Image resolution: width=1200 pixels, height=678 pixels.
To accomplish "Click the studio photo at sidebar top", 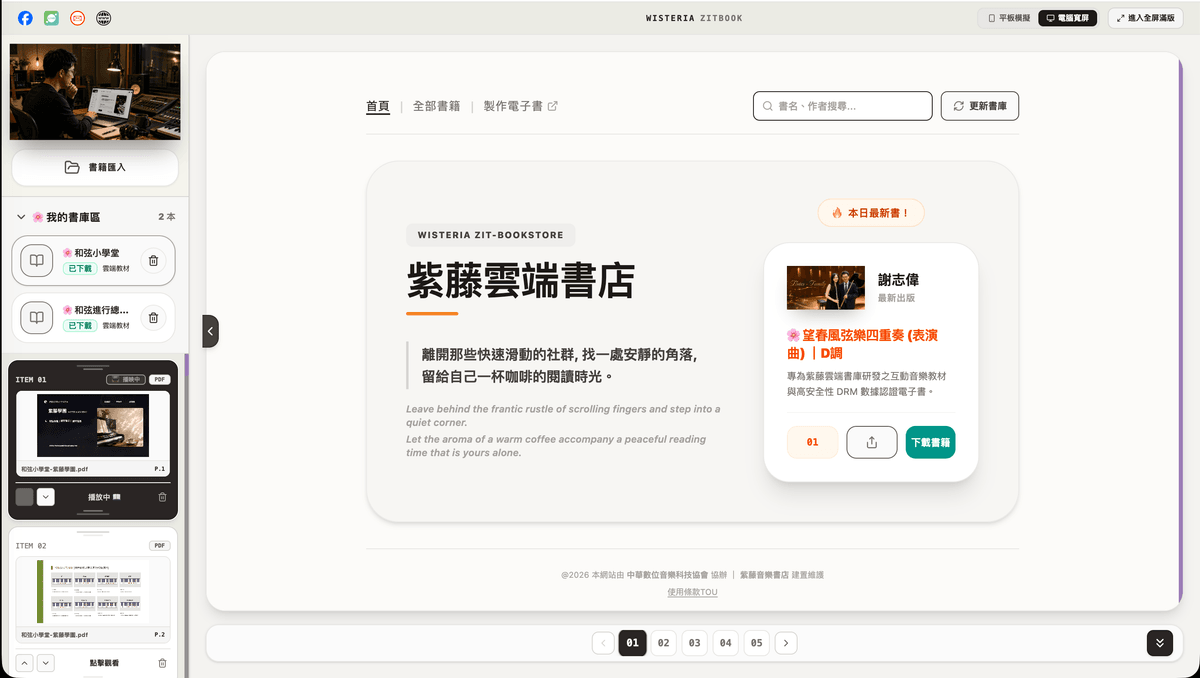I will (x=95, y=92).
